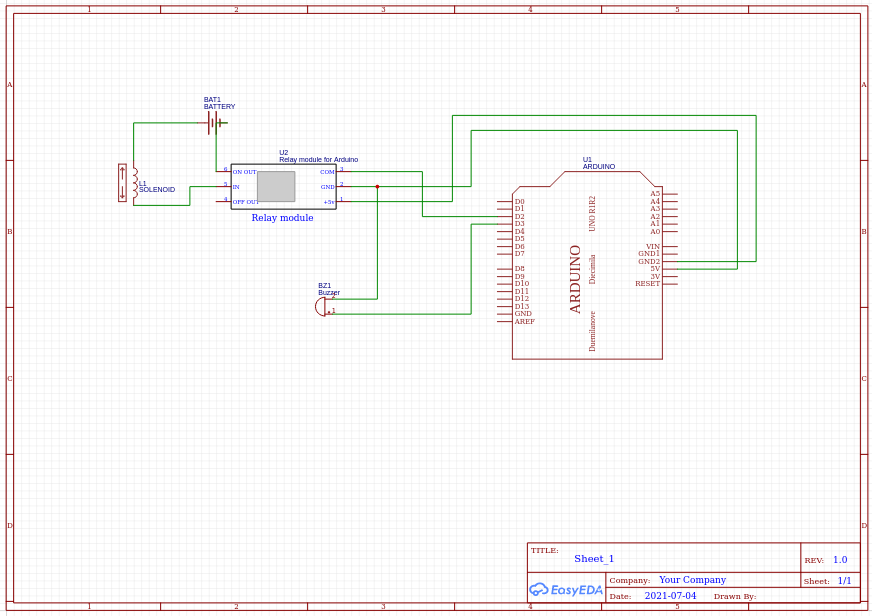872x616 pixels.
Task: Click the Sheet_1 title text
Action: pos(593,559)
